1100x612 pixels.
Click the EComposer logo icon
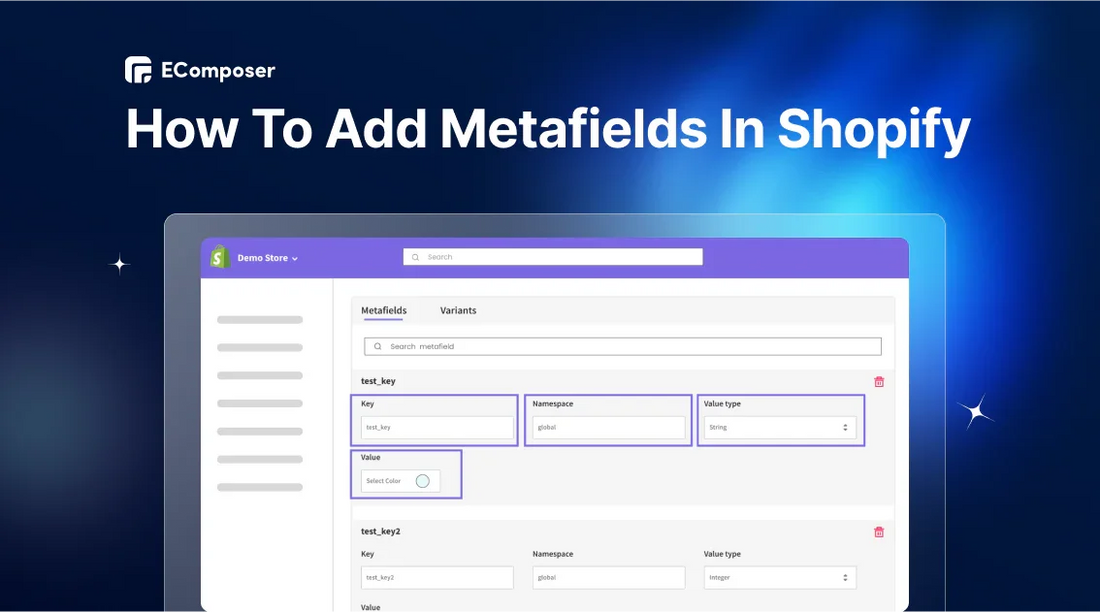tap(138, 70)
